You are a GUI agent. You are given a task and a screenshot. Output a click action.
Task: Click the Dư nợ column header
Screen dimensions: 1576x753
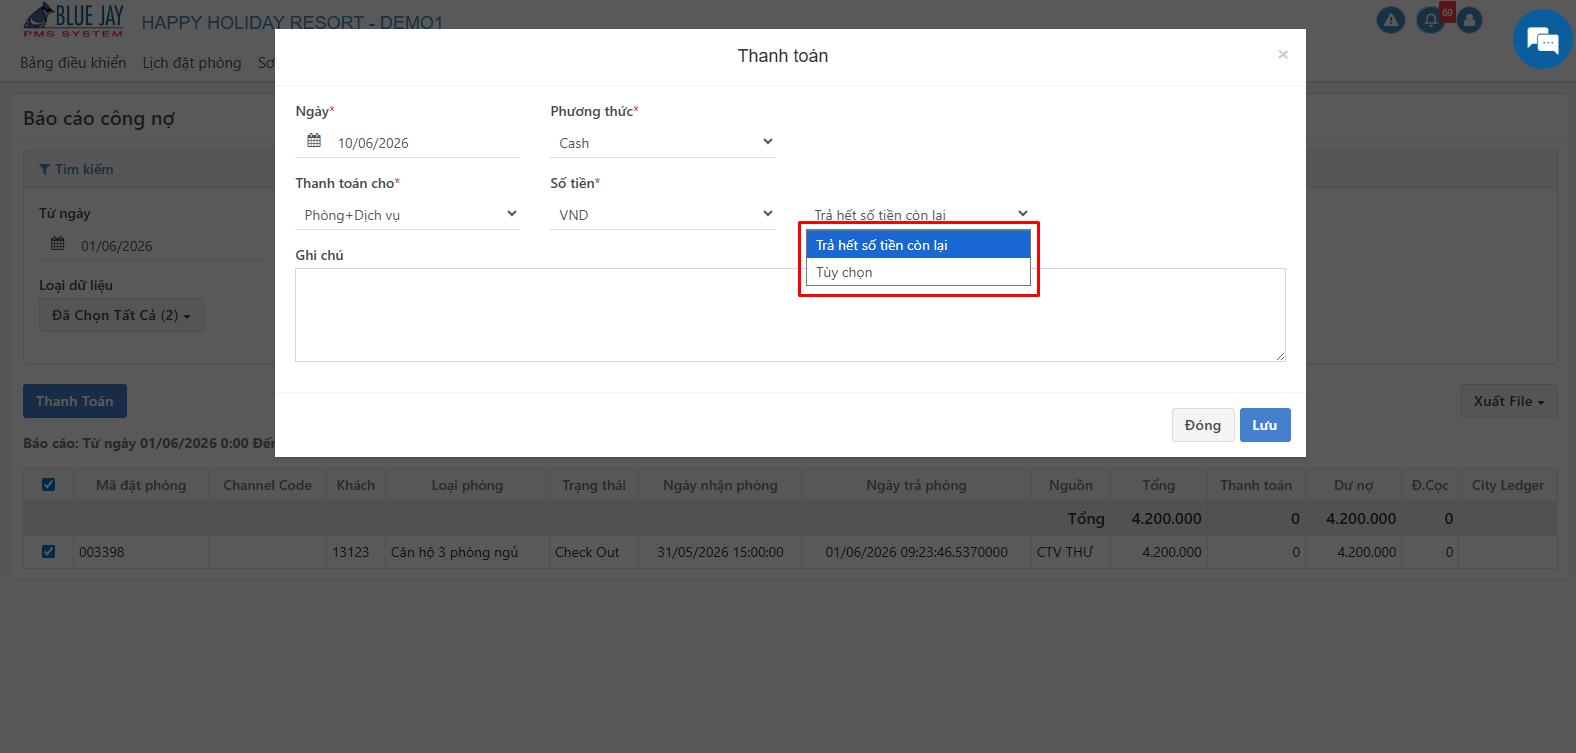pos(1354,485)
